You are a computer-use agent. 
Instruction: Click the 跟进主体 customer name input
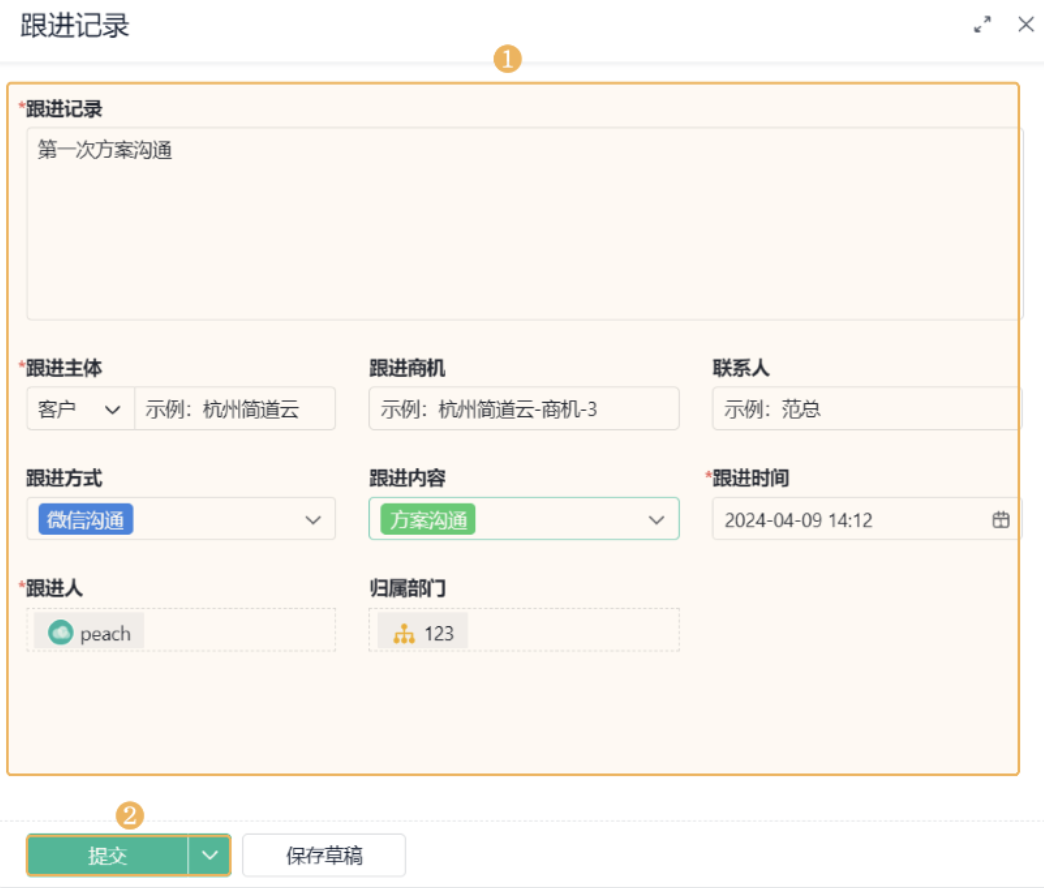click(235, 409)
